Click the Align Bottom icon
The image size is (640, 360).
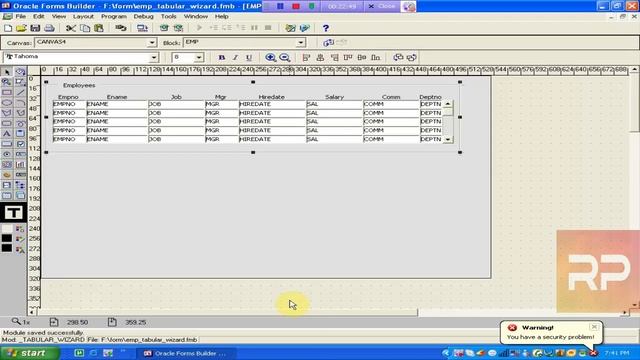click(x=376, y=58)
